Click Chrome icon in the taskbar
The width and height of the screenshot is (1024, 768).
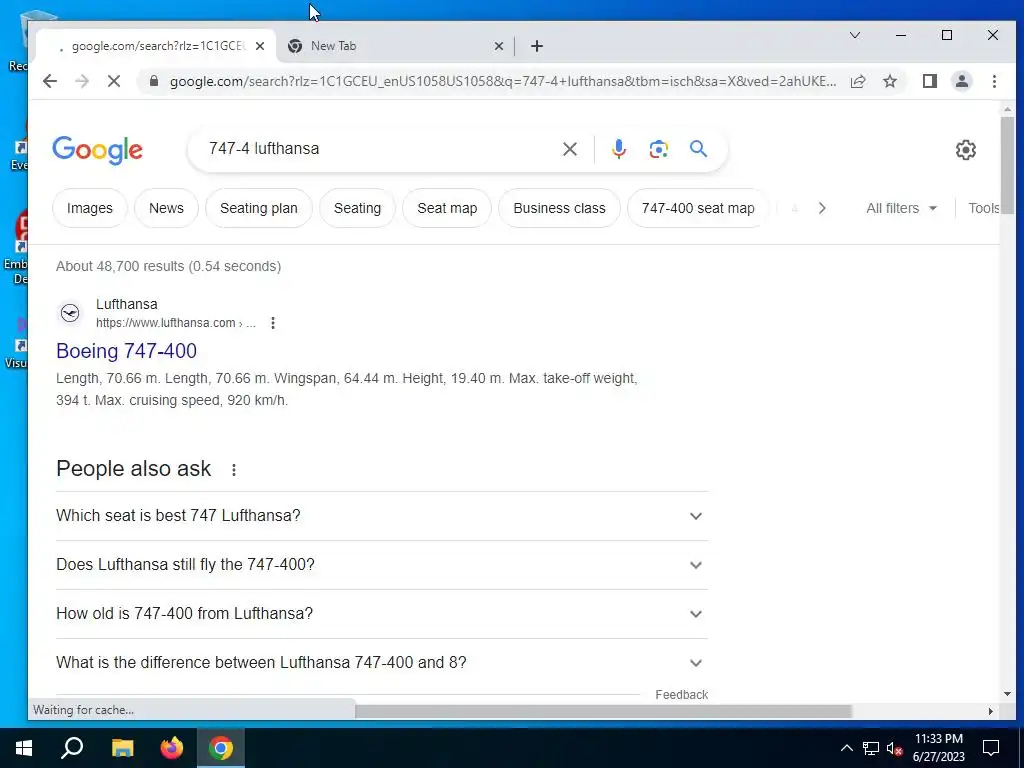[x=221, y=748]
